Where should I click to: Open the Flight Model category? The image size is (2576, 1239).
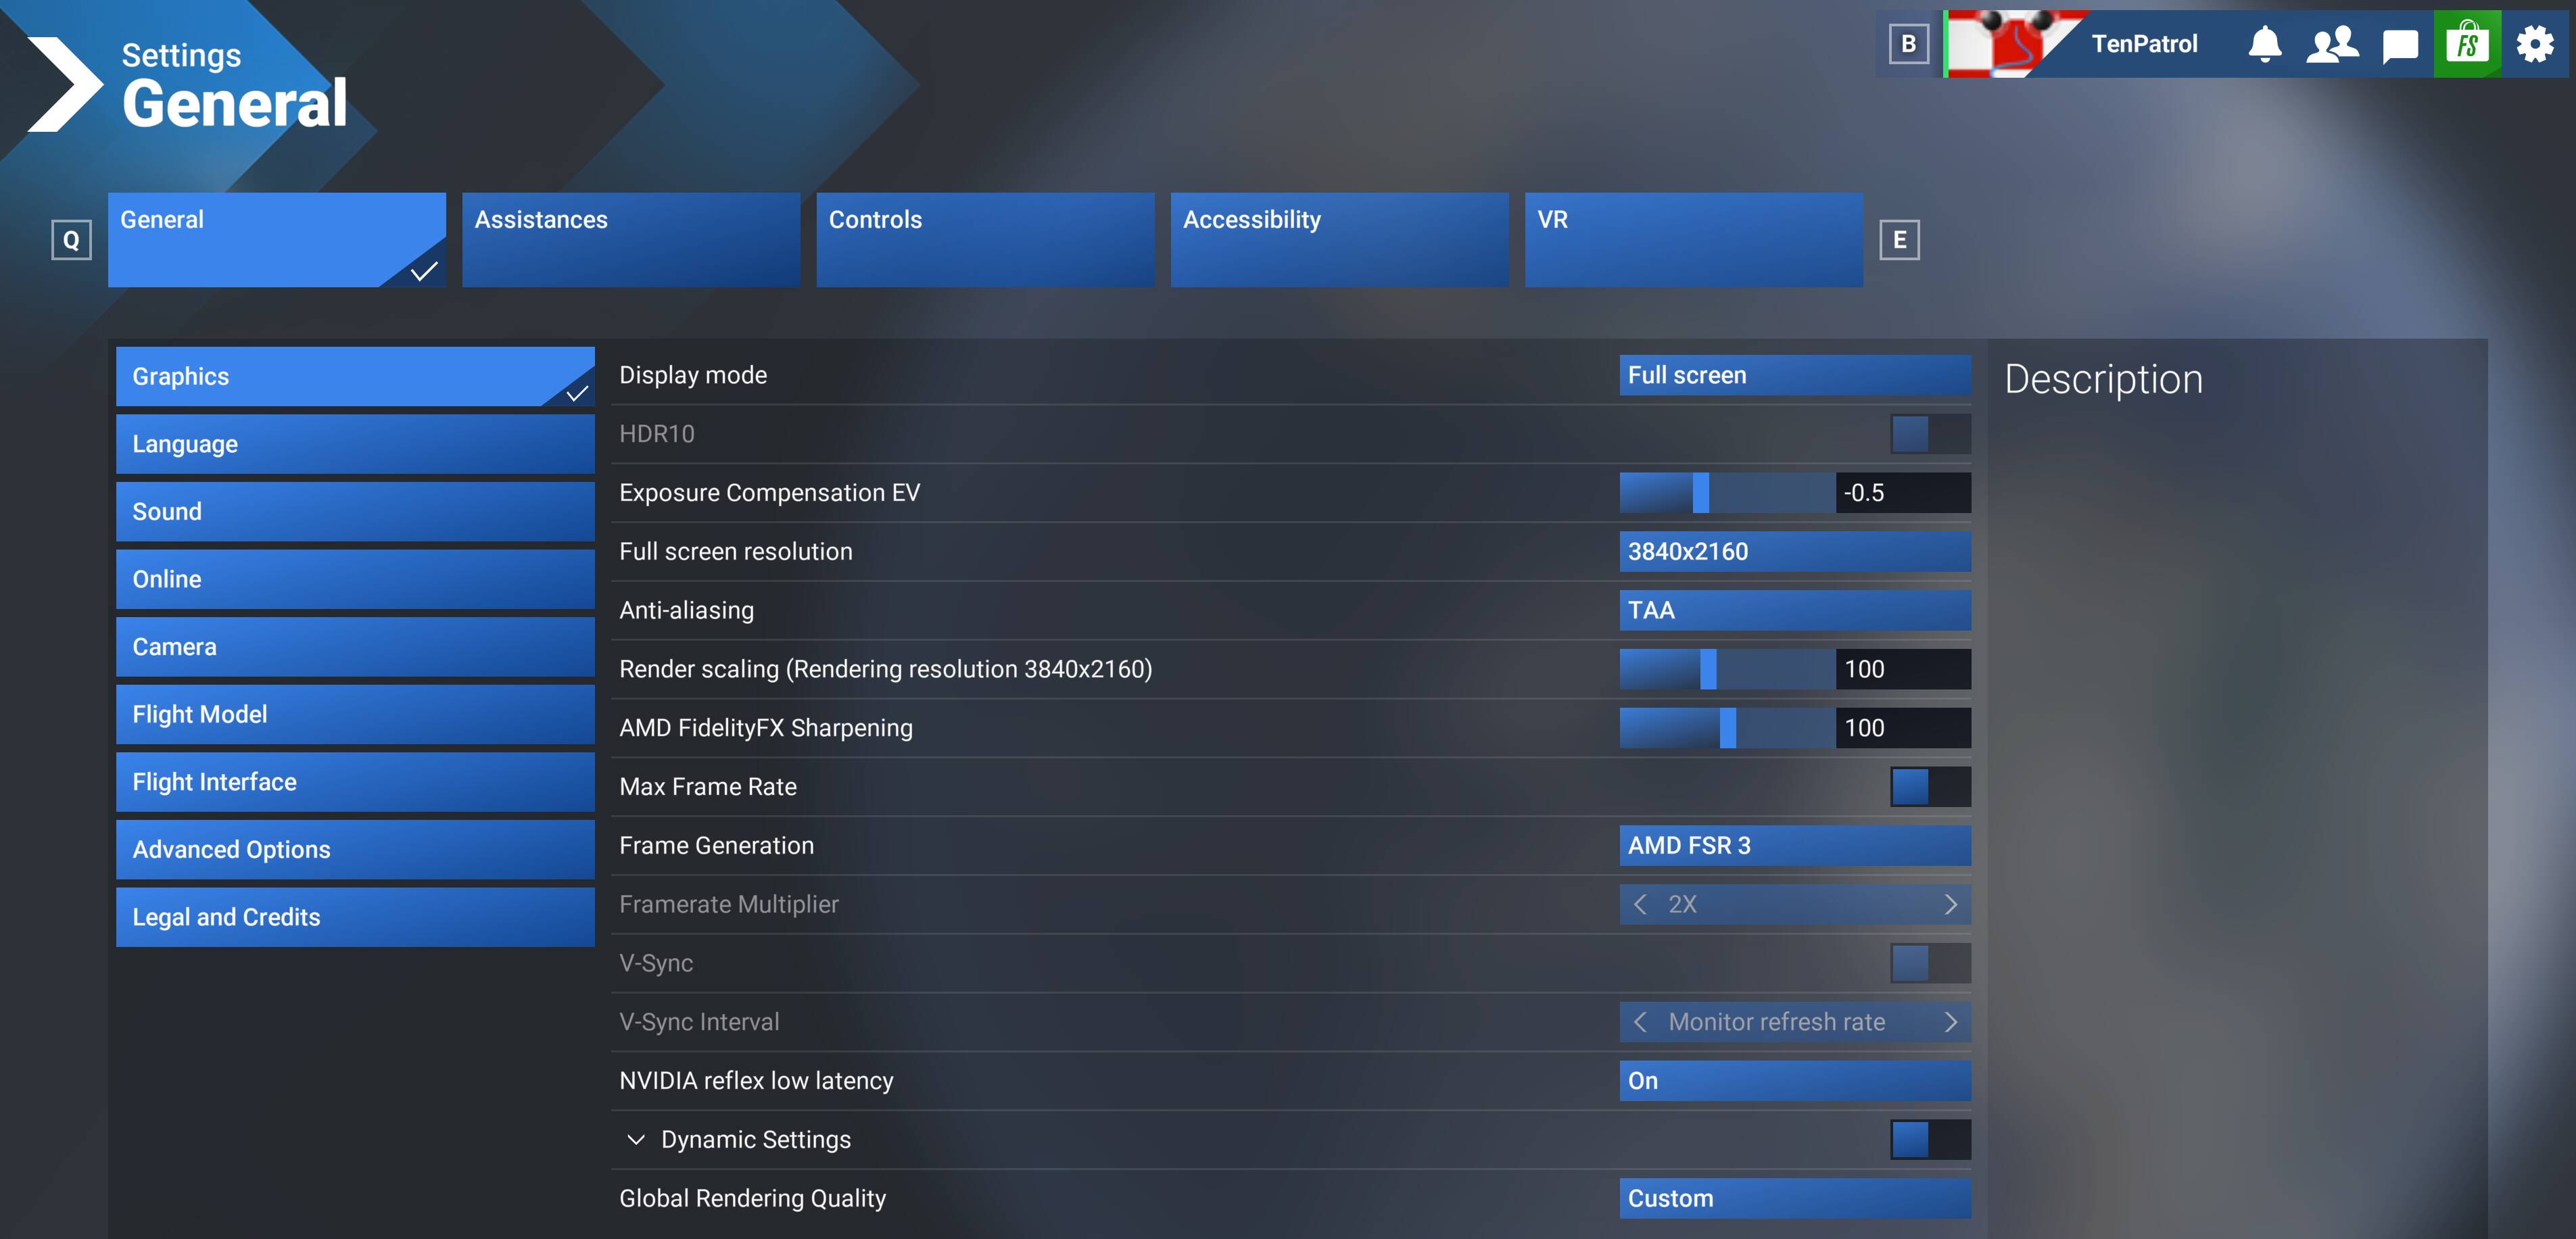[355, 714]
